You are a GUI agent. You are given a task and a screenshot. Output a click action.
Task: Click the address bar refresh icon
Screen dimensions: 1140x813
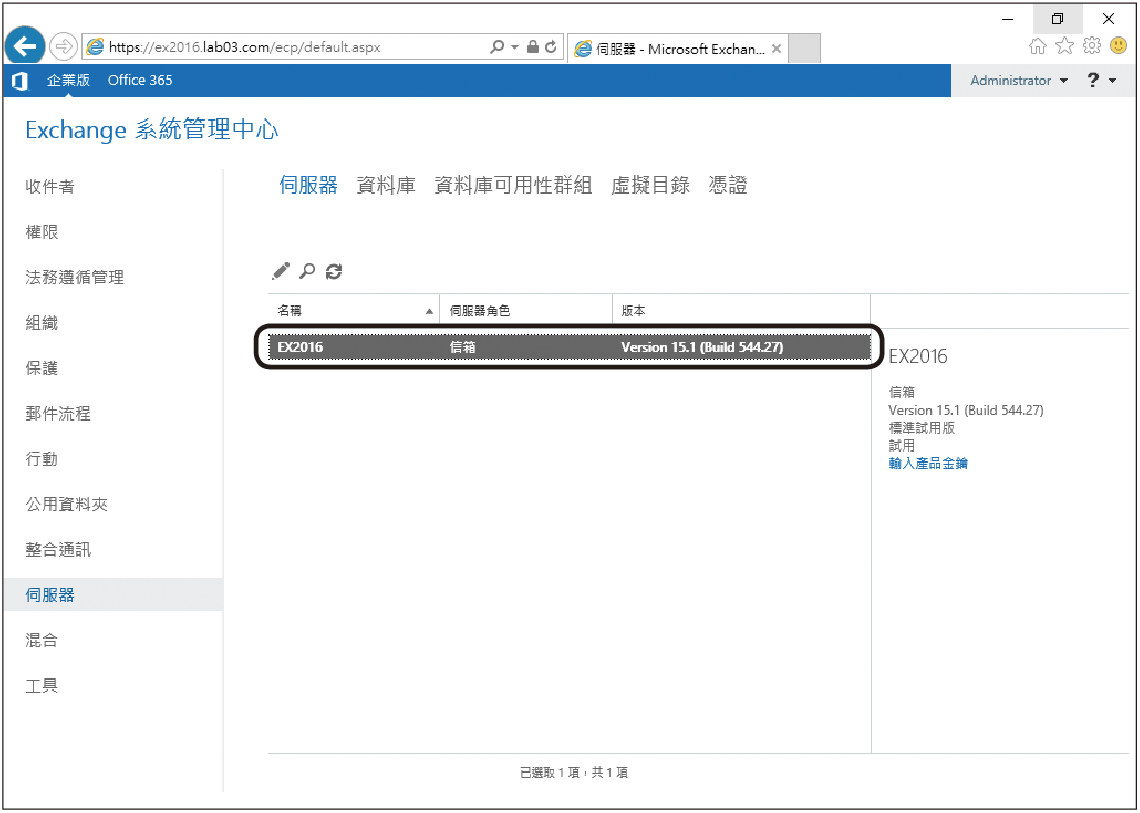[551, 47]
